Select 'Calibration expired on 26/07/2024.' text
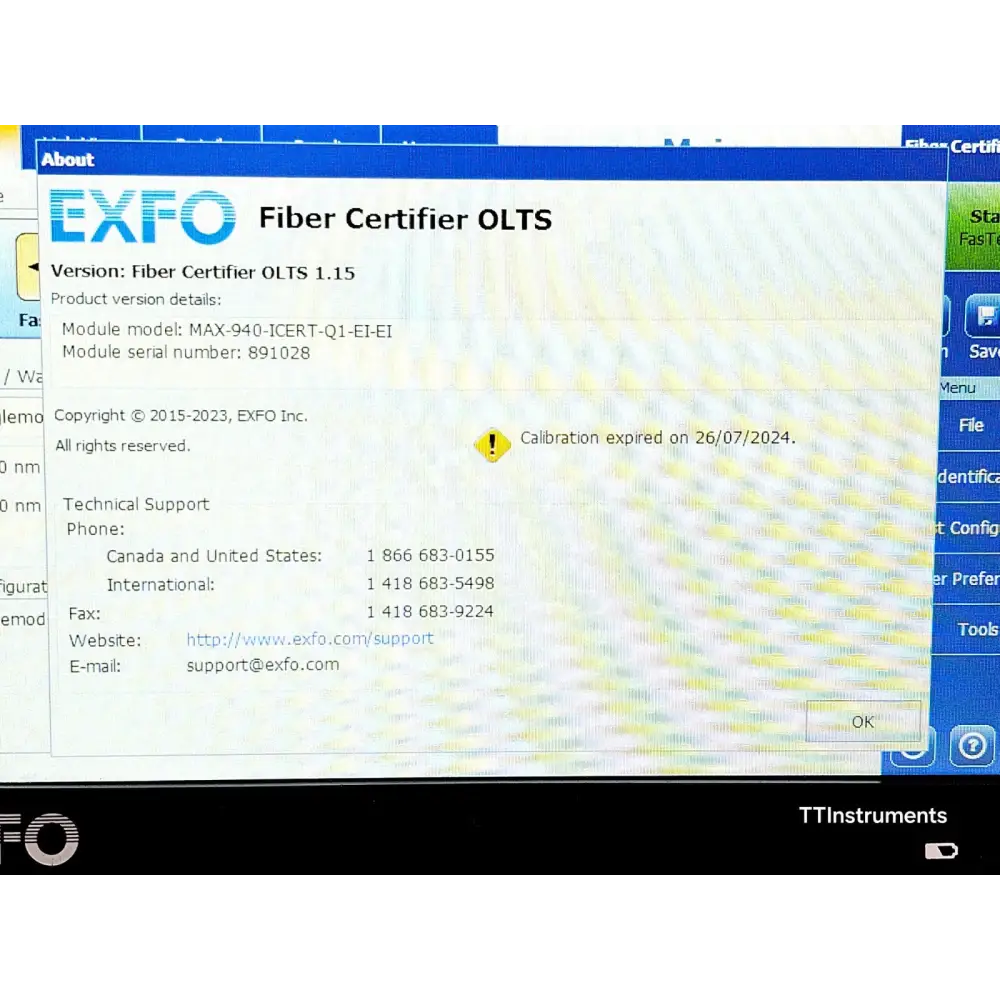Image resolution: width=1000 pixels, height=1000 pixels. point(658,438)
